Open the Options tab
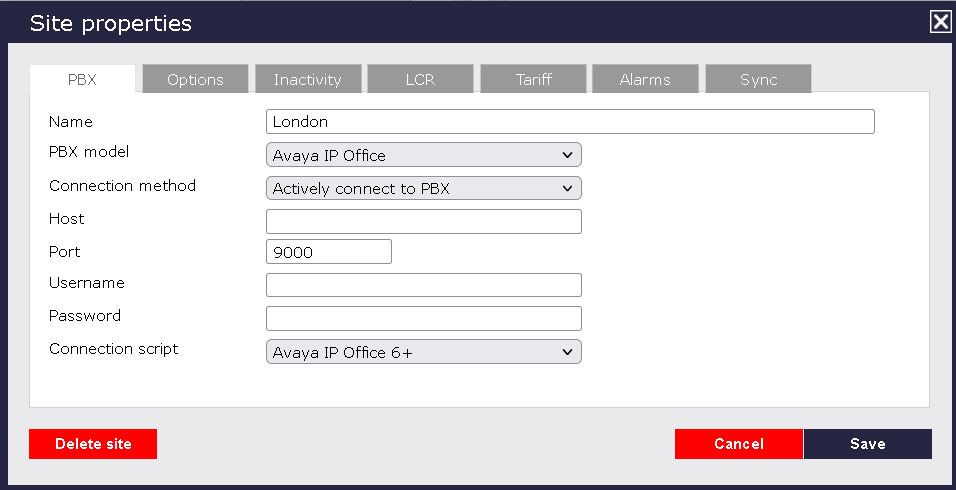Viewport: 956px width, 490px height. pyautogui.click(x=195, y=80)
